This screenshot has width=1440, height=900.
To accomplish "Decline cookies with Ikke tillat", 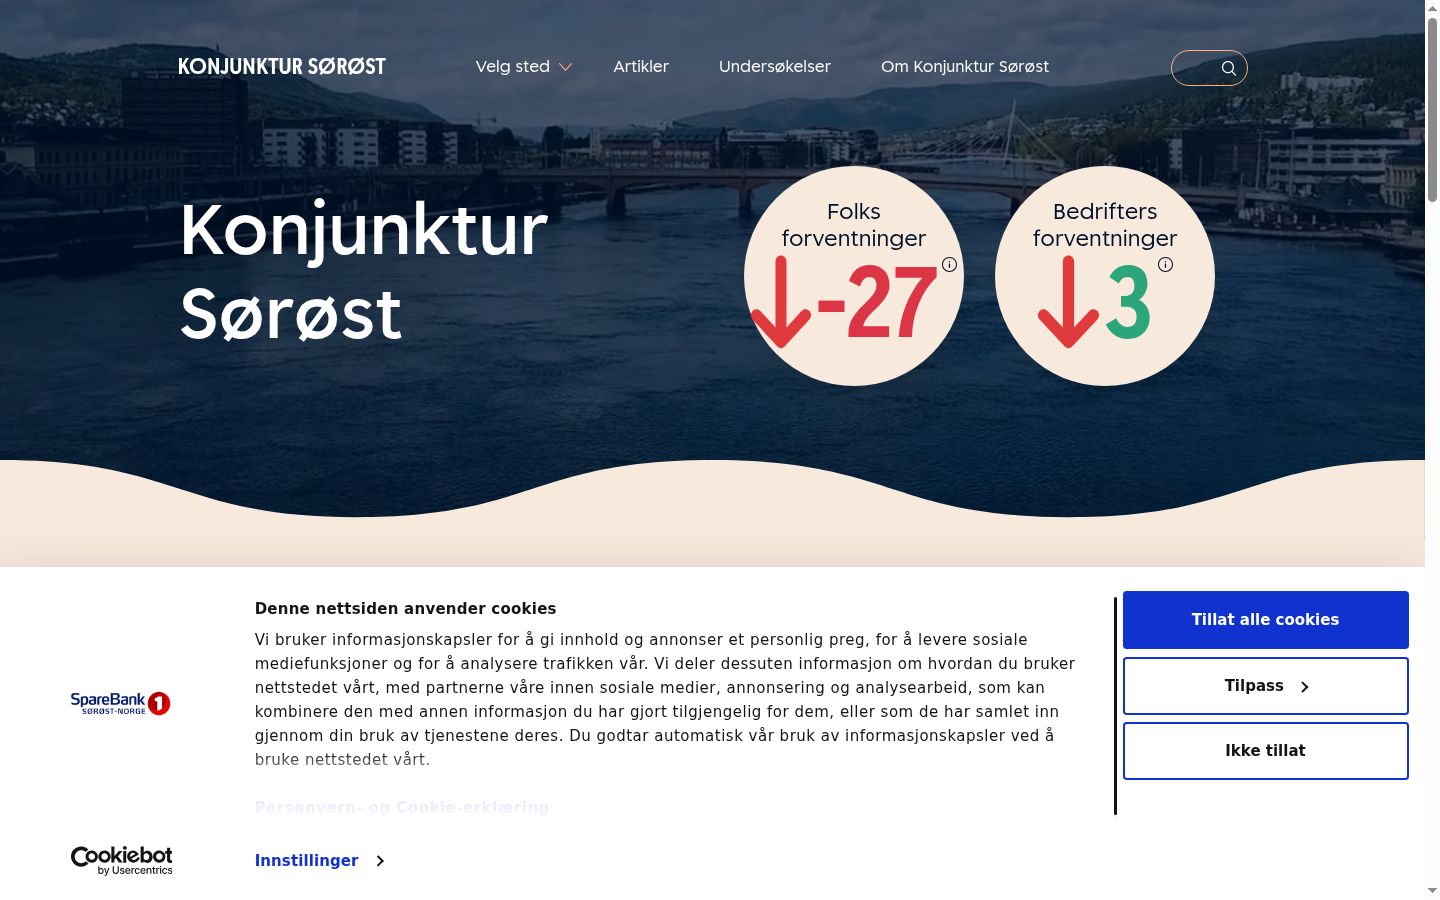I will pyautogui.click(x=1266, y=751).
